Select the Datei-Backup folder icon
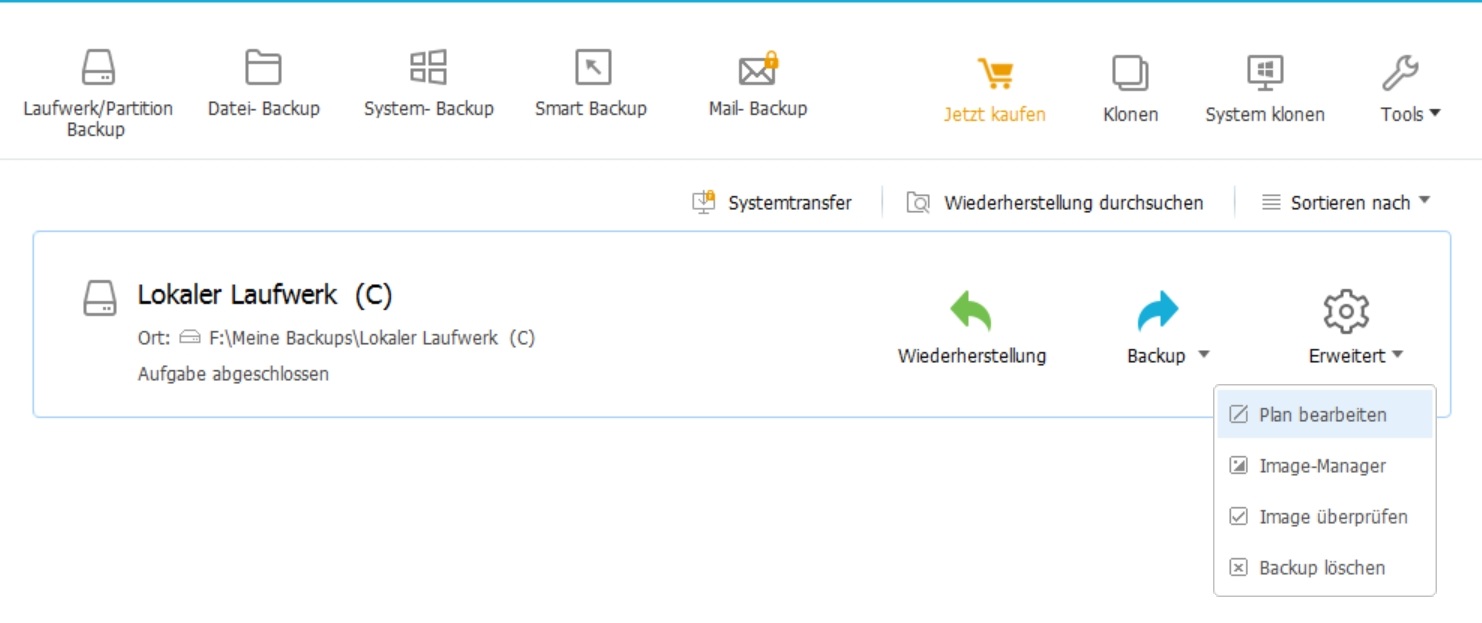1482x623 pixels. click(263, 68)
